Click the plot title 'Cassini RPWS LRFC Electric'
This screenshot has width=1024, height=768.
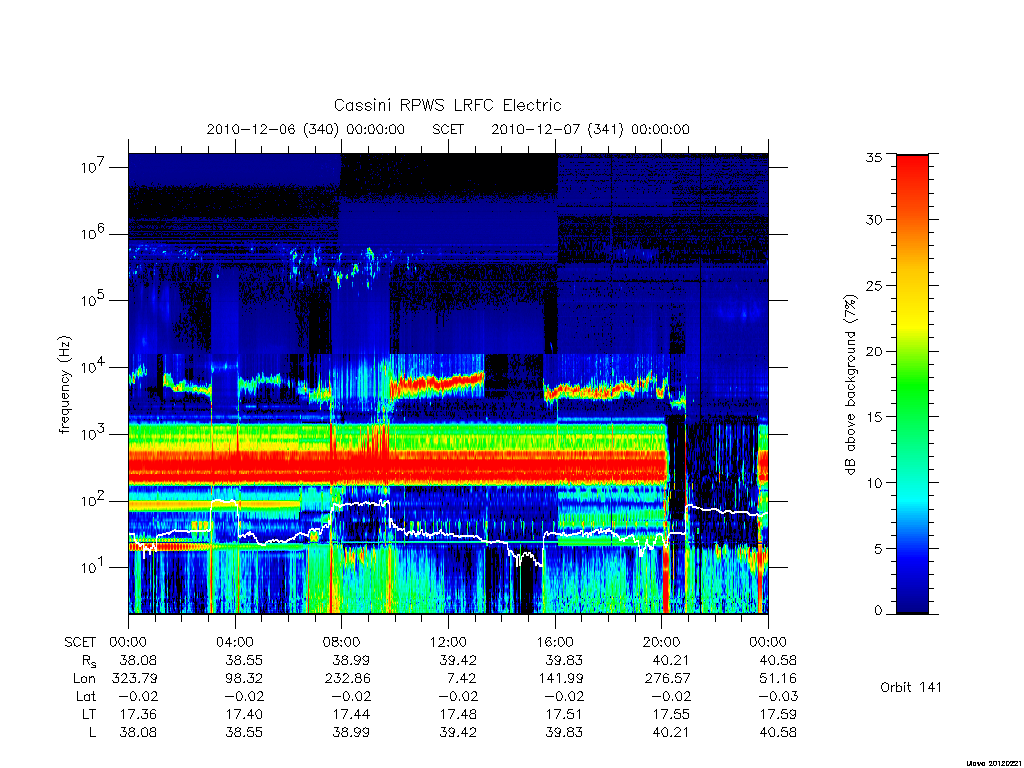[x=447, y=105]
